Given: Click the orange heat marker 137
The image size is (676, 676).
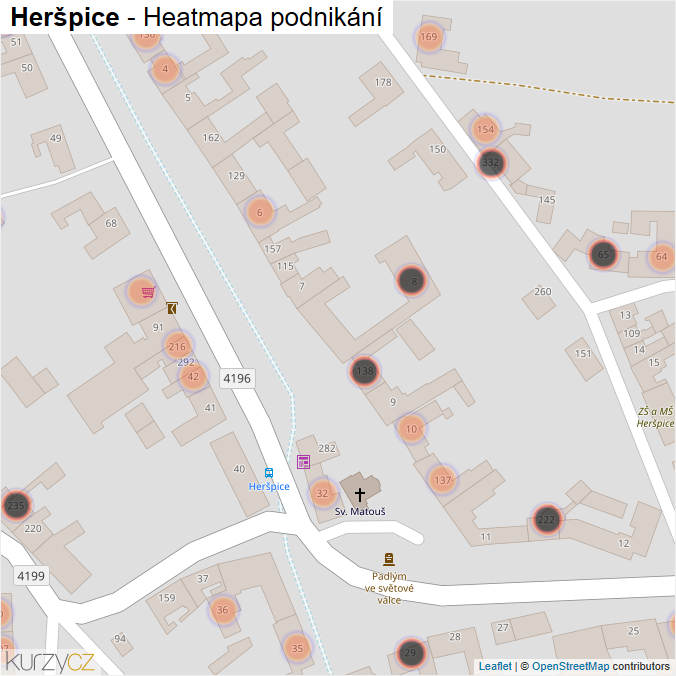Looking at the screenshot, I should point(443,480).
